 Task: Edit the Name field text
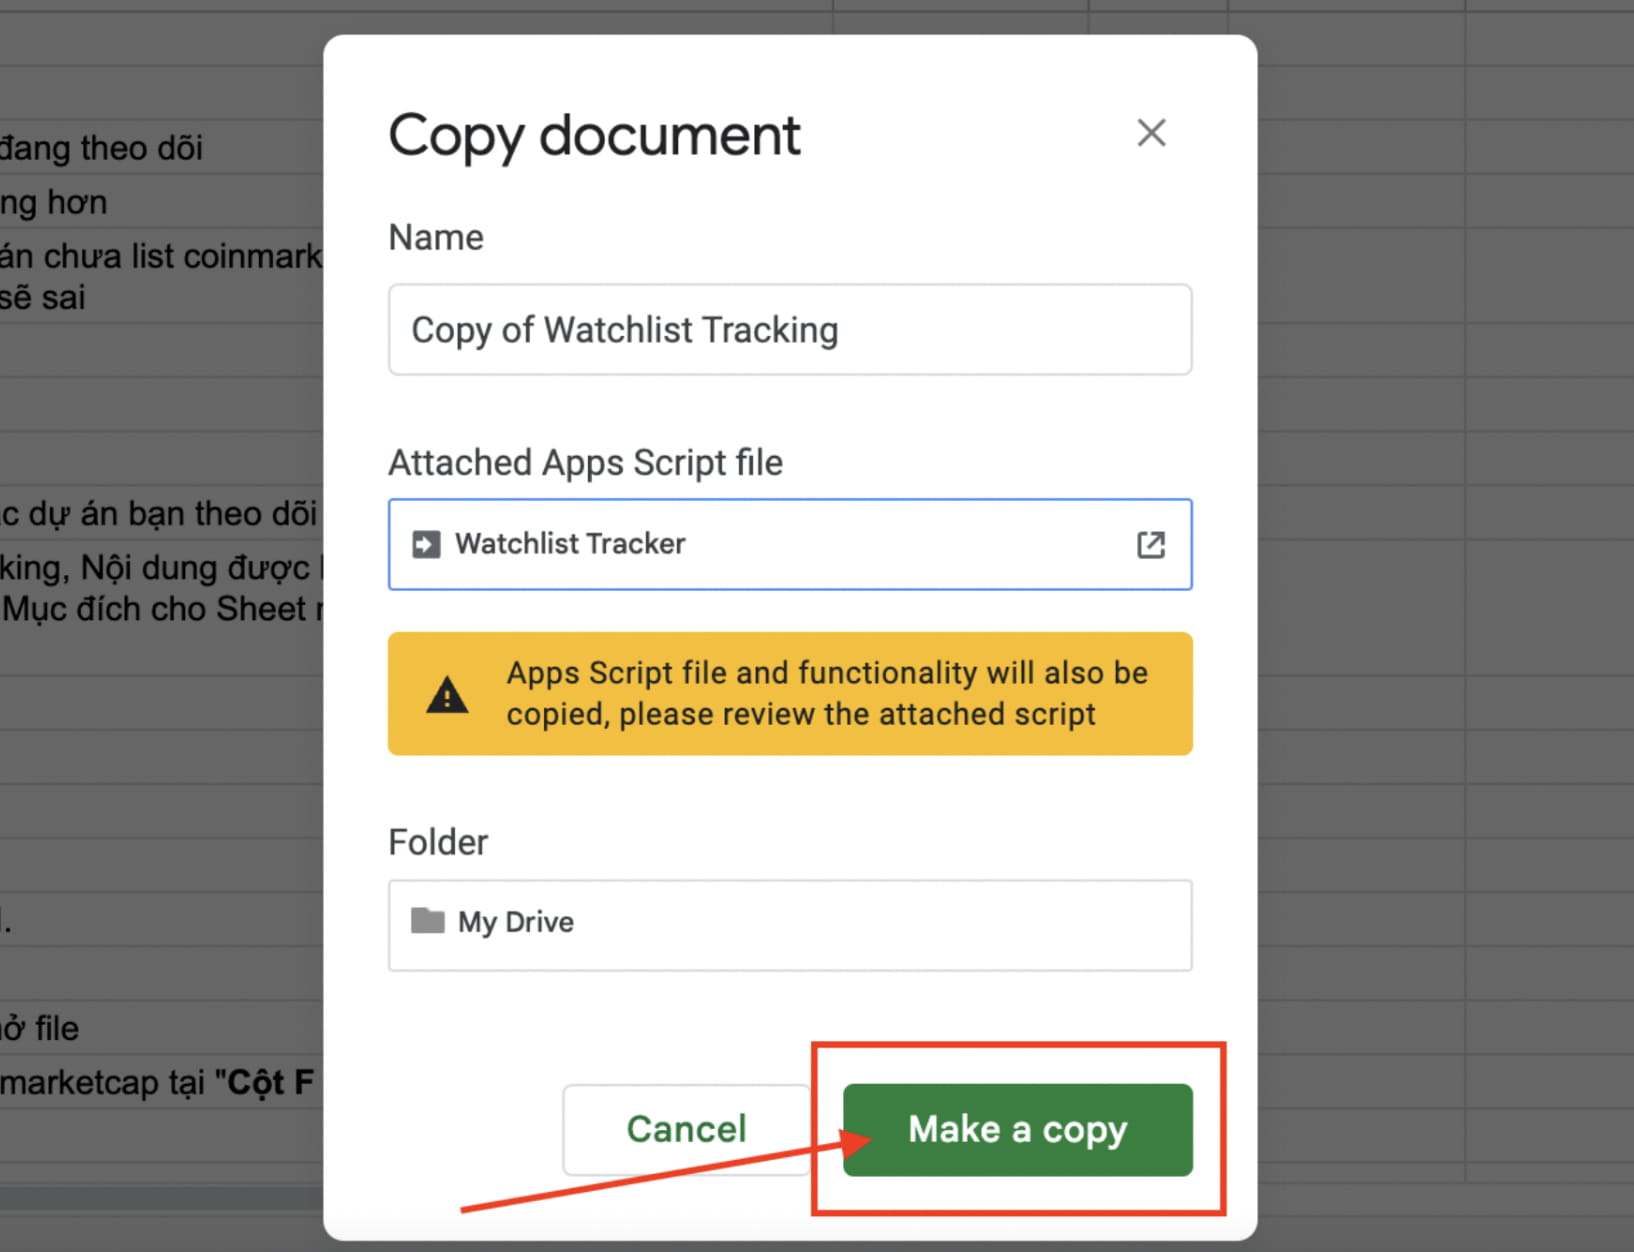pos(789,330)
